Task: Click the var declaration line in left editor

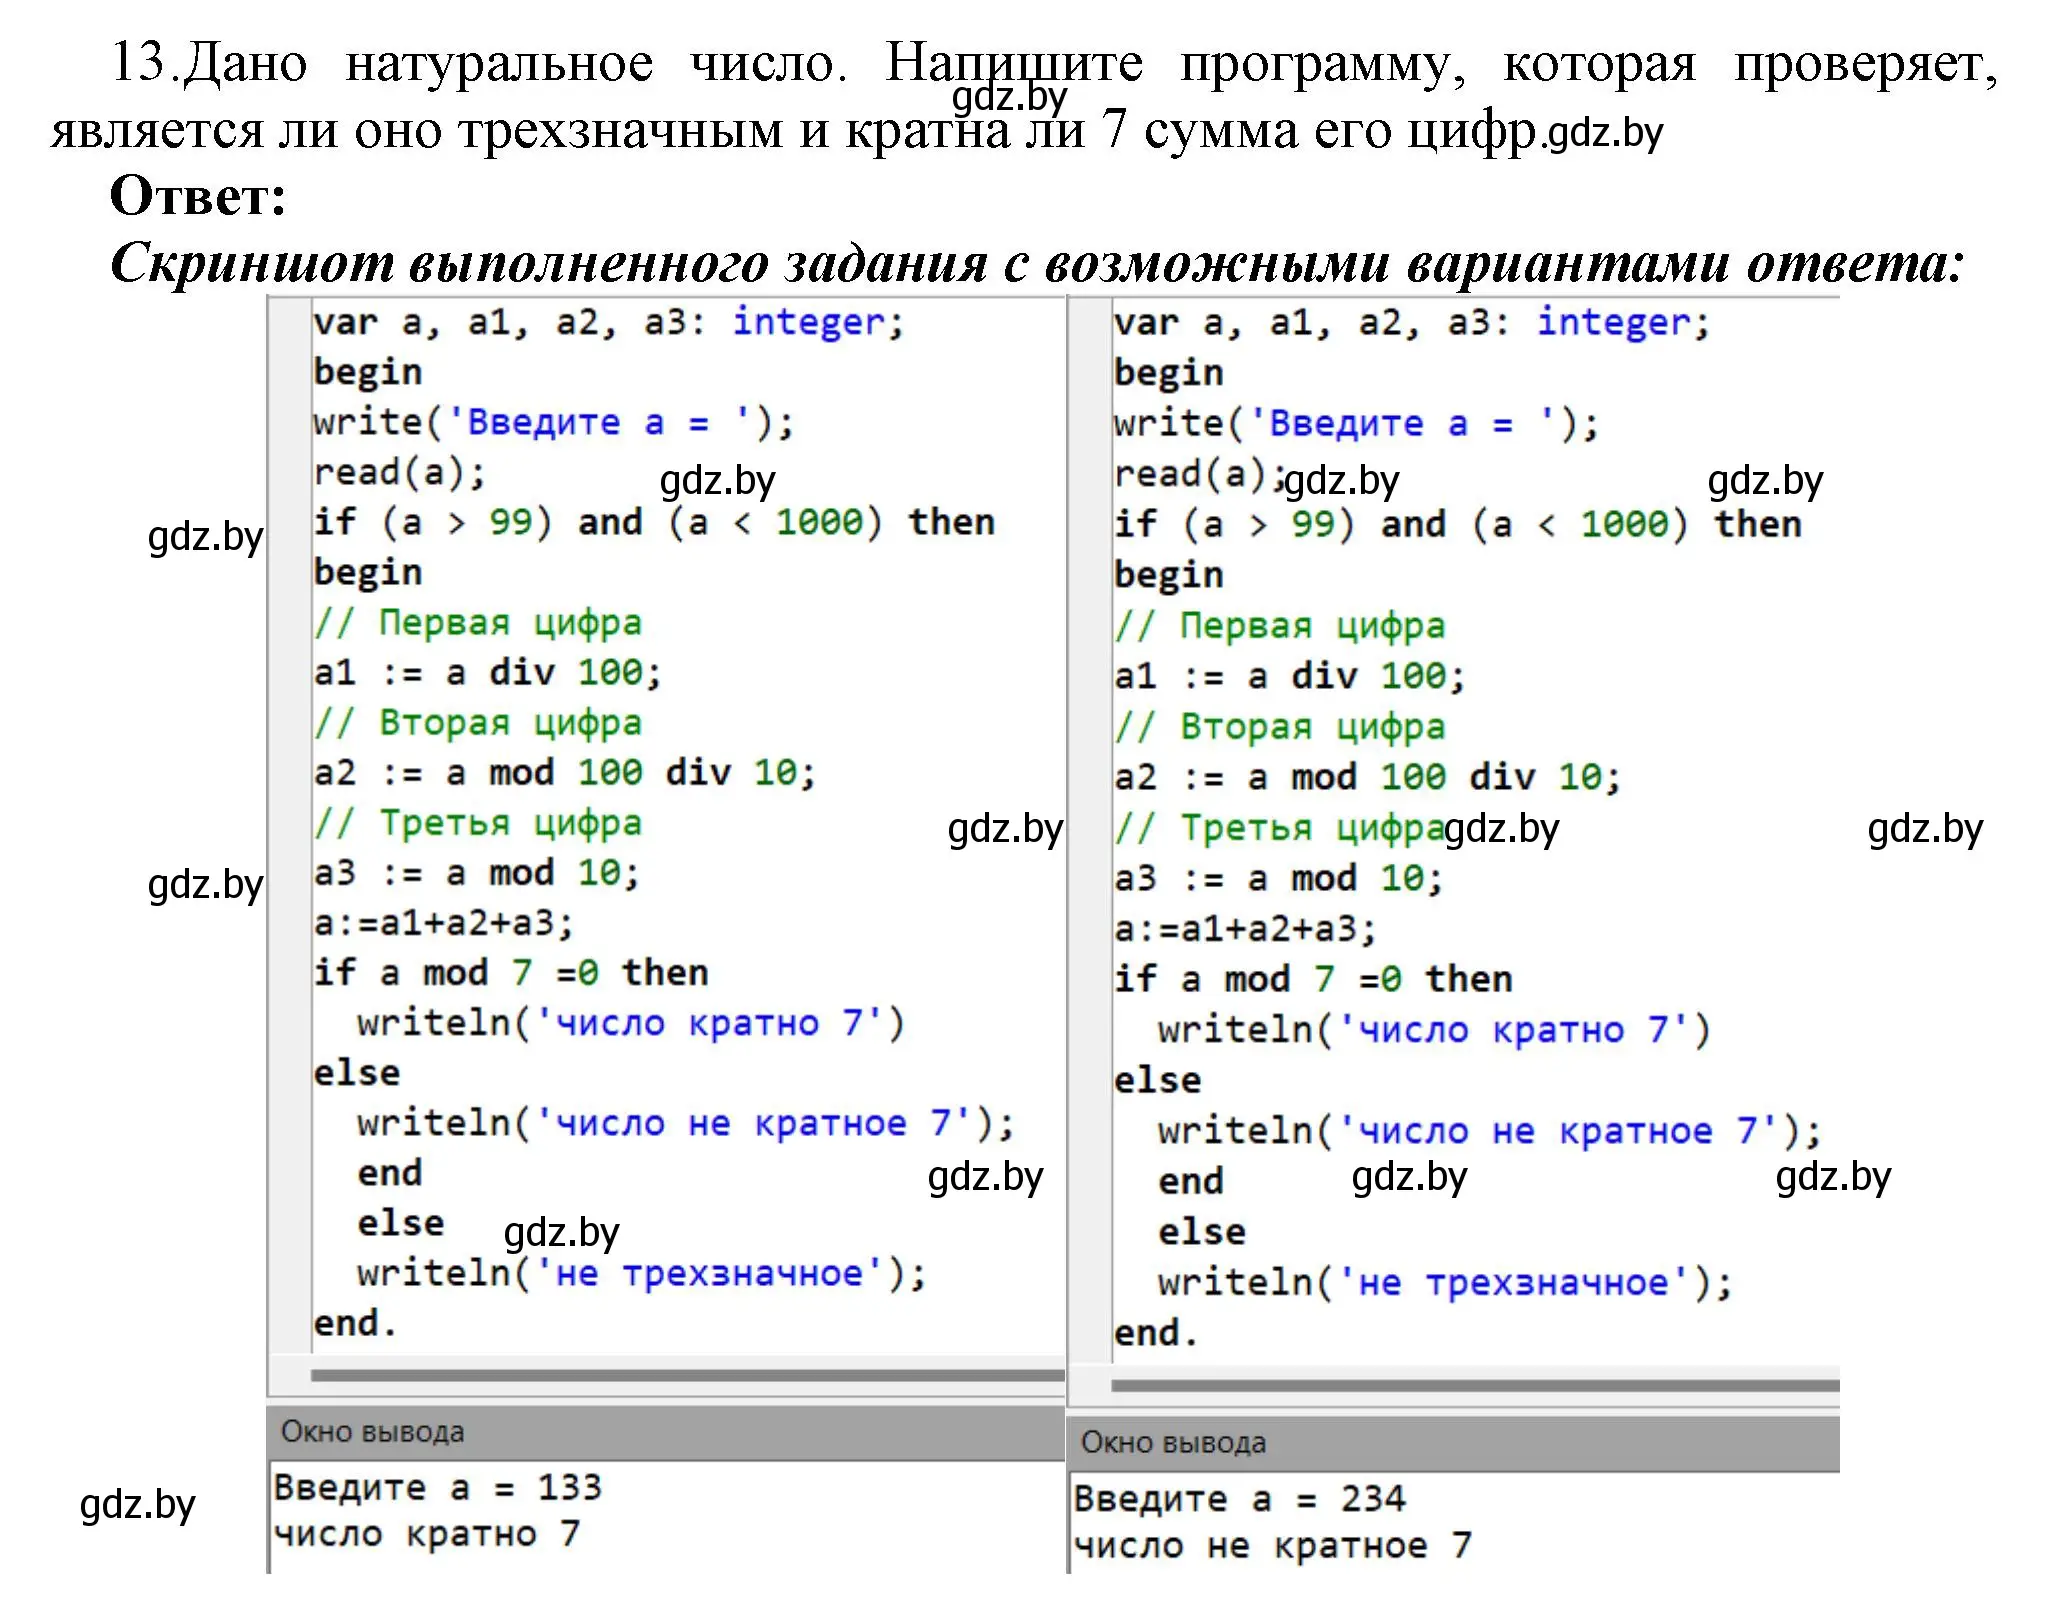Action: pyautogui.click(x=609, y=322)
